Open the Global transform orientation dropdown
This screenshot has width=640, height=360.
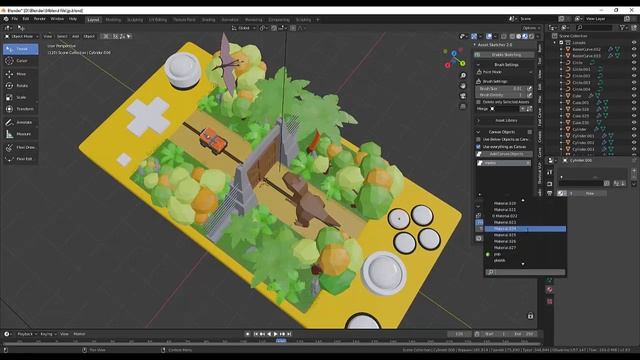[x=244, y=28]
